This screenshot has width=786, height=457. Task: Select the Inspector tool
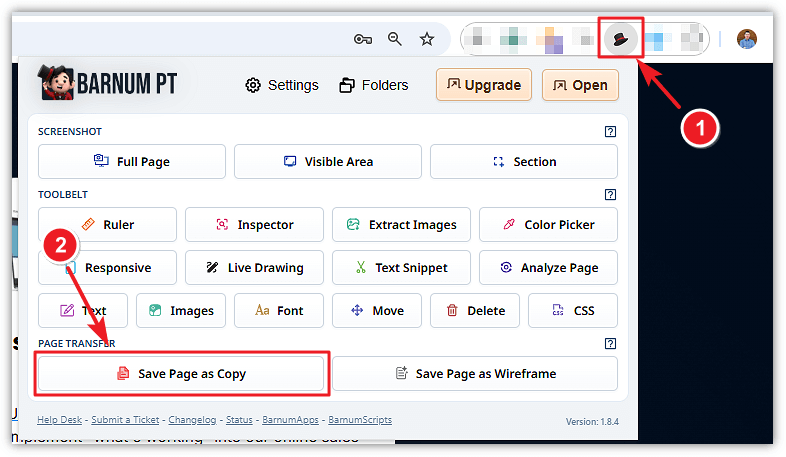pos(254,224)
